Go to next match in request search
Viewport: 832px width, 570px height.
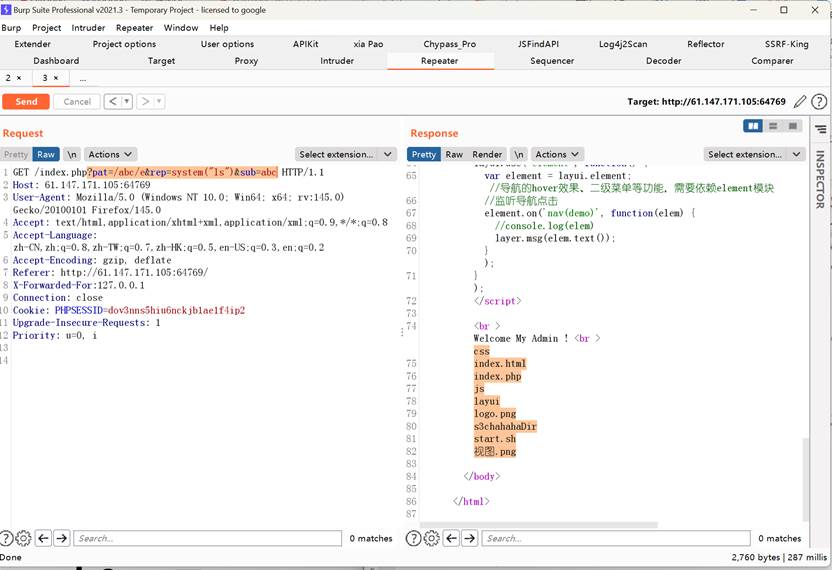pyautogui.click(x=62, y=538)
